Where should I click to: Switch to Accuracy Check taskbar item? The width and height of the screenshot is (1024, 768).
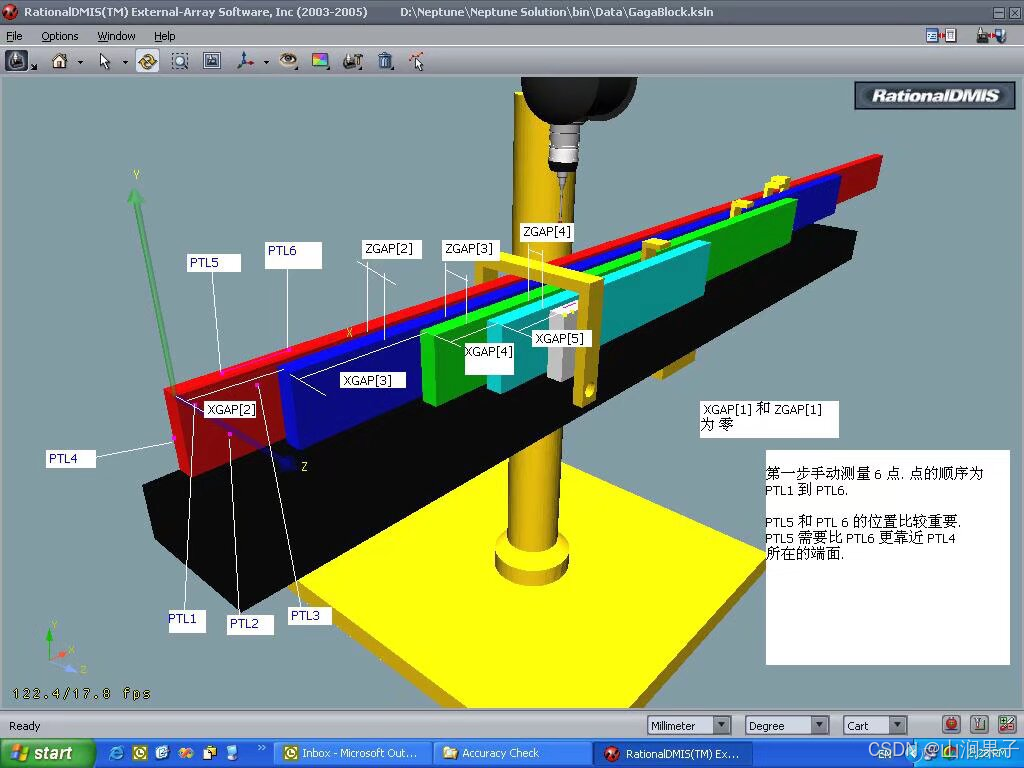pos(513,753)
